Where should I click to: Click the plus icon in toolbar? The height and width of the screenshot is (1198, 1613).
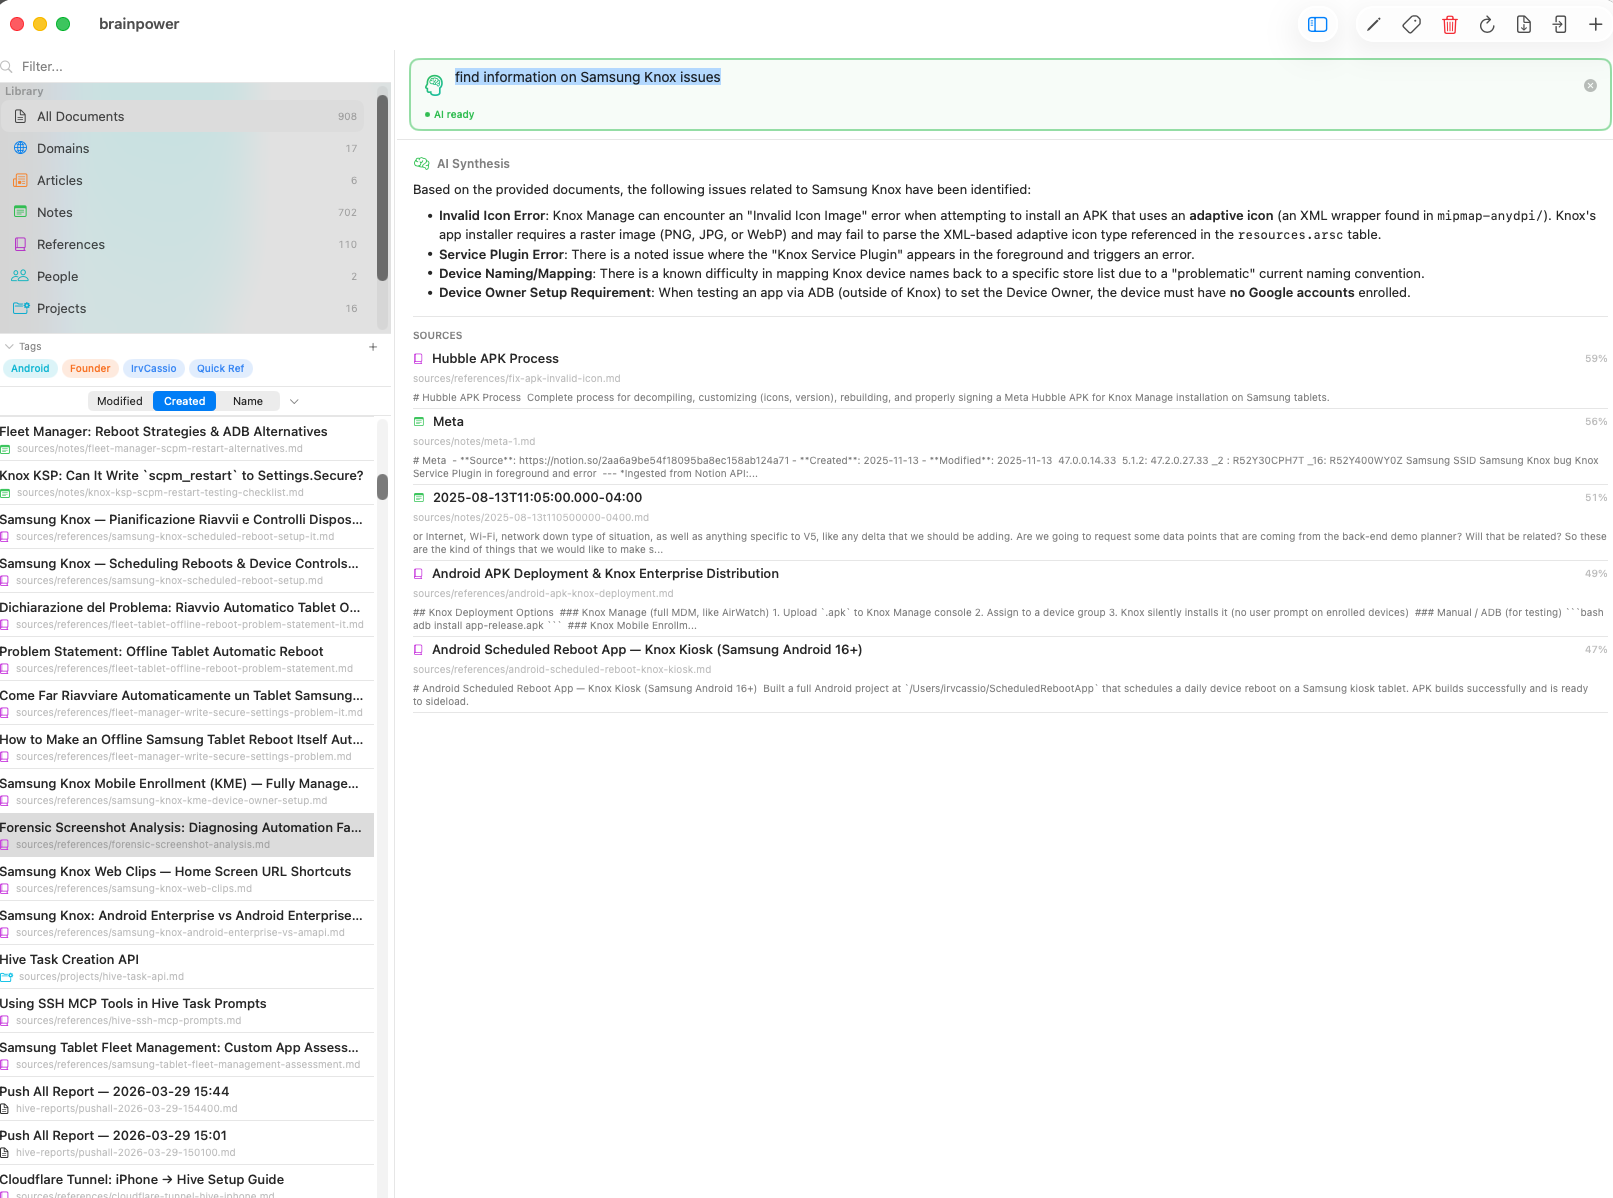click(x=1596, y=25)
